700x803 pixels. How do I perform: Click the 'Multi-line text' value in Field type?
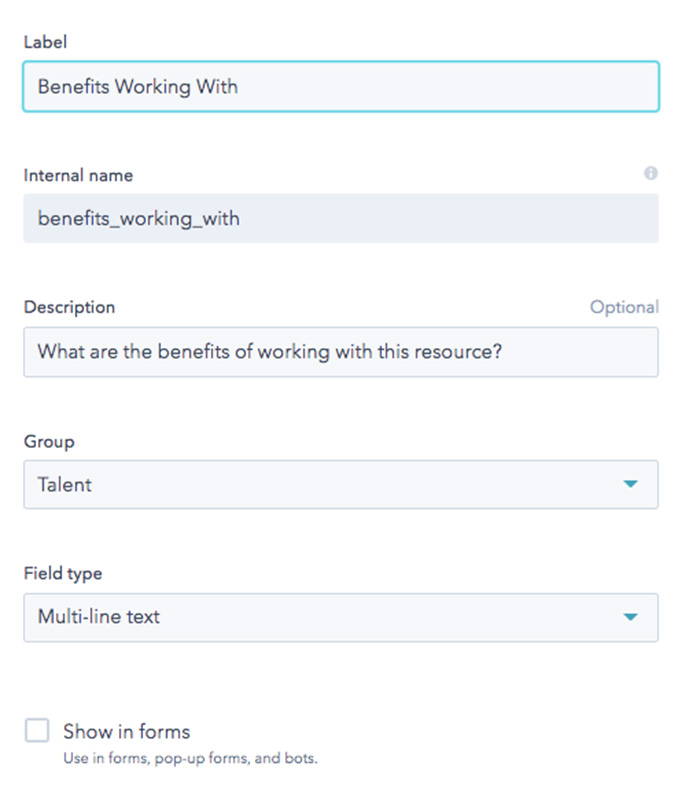99,617
